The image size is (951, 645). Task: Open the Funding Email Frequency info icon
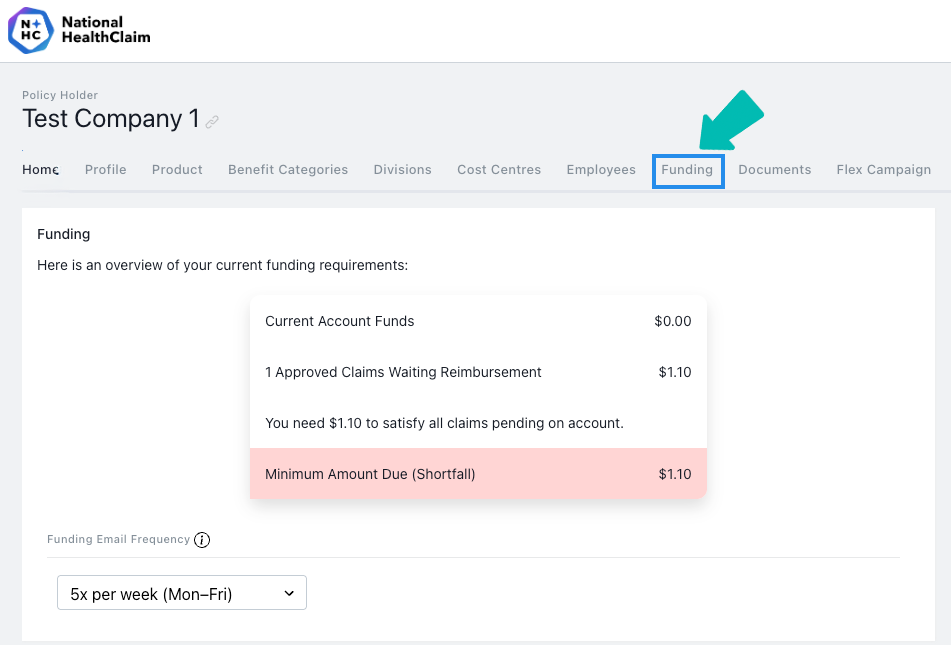202,539
